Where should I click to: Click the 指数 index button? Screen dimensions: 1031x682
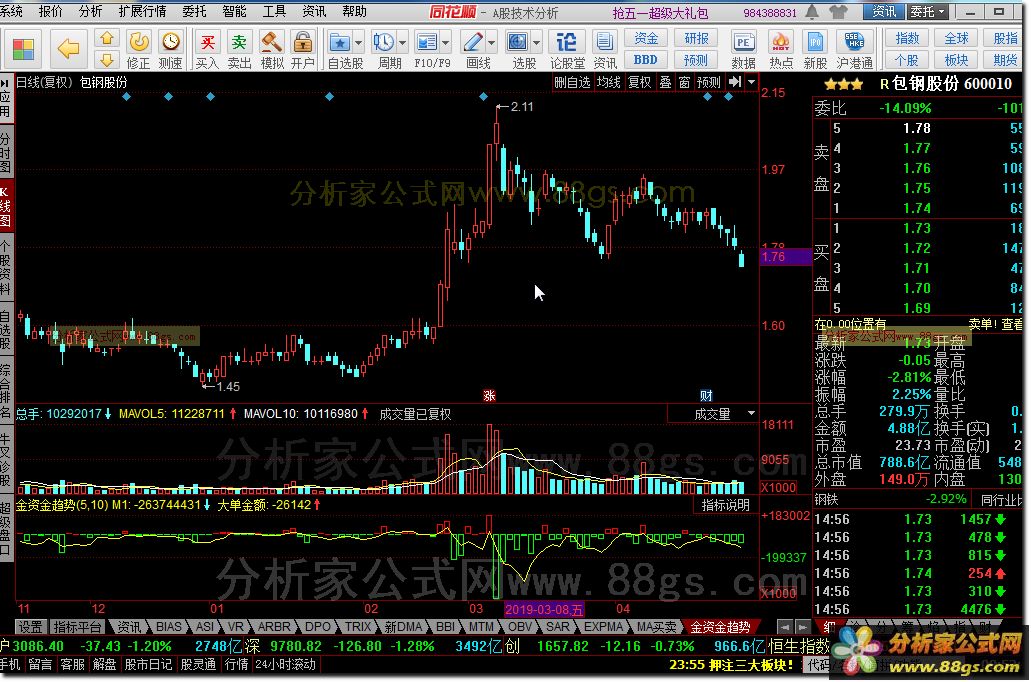(907, 39)
